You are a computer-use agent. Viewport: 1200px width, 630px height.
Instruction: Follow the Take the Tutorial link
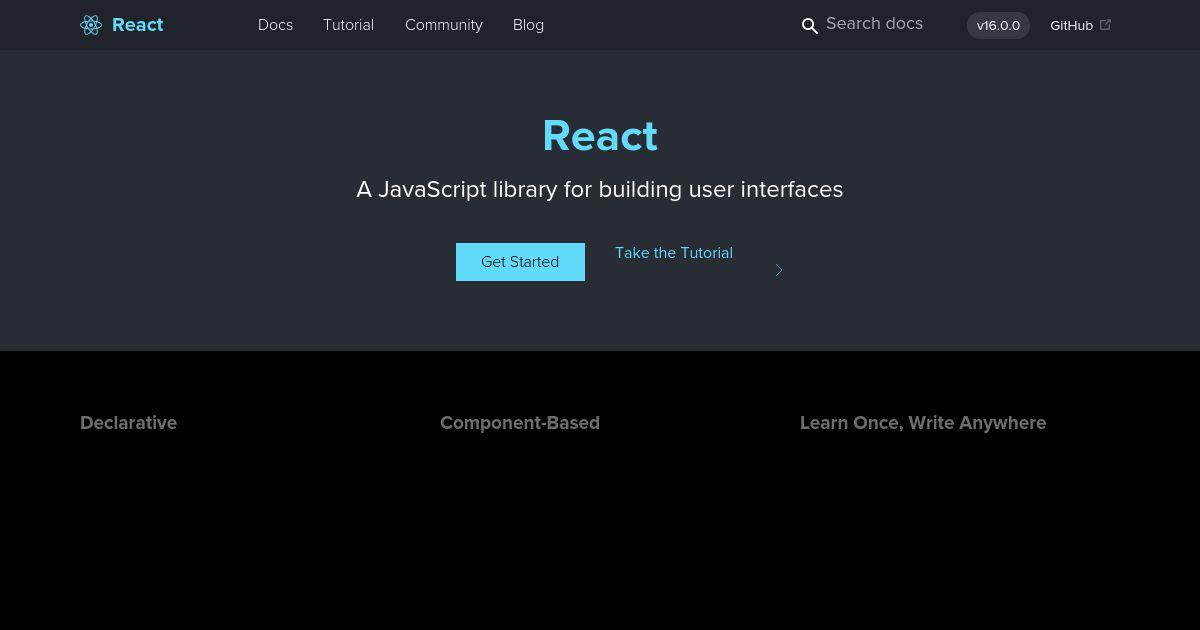coord(674,253)
